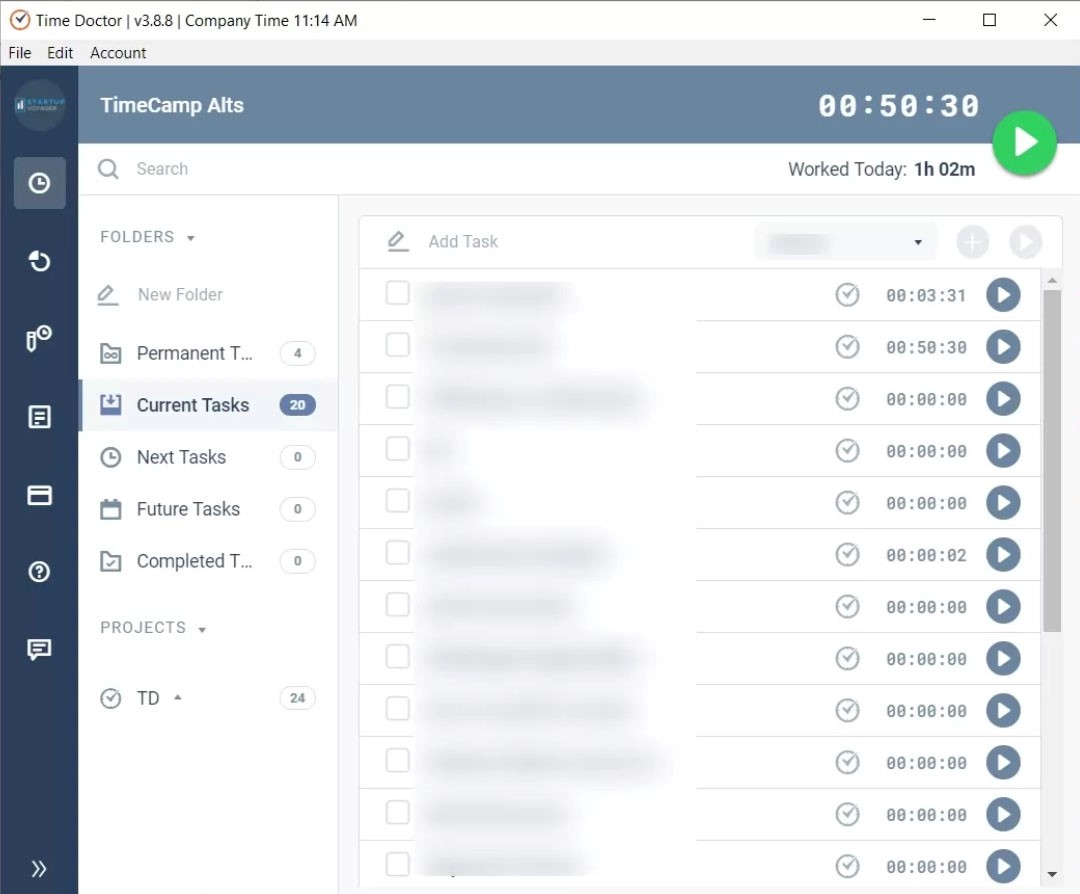Click the Current Tasks count badge 20
This screenshot has height=894, width=1080.
pyautogui.click(x=298, y=405)
